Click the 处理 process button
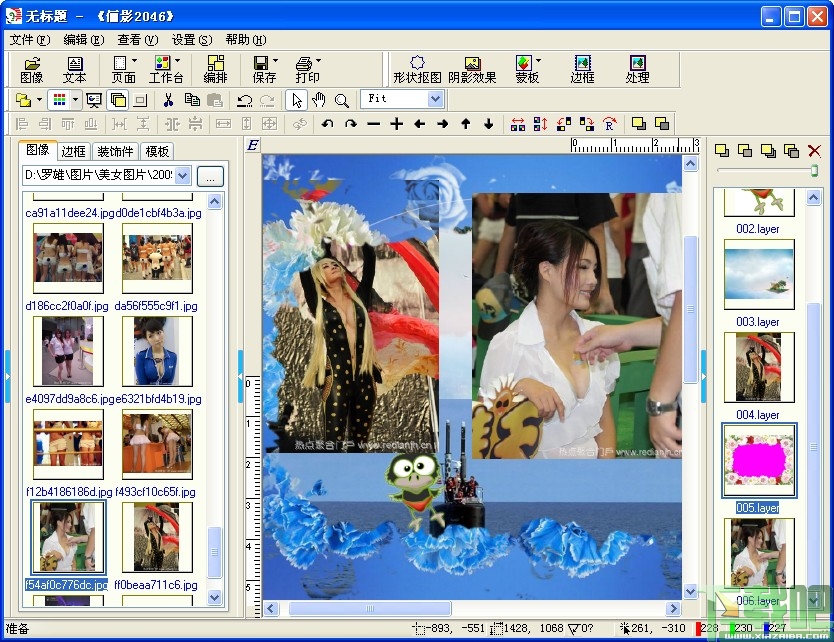Screen dimensions: 834x642 [x=637, y=70]
